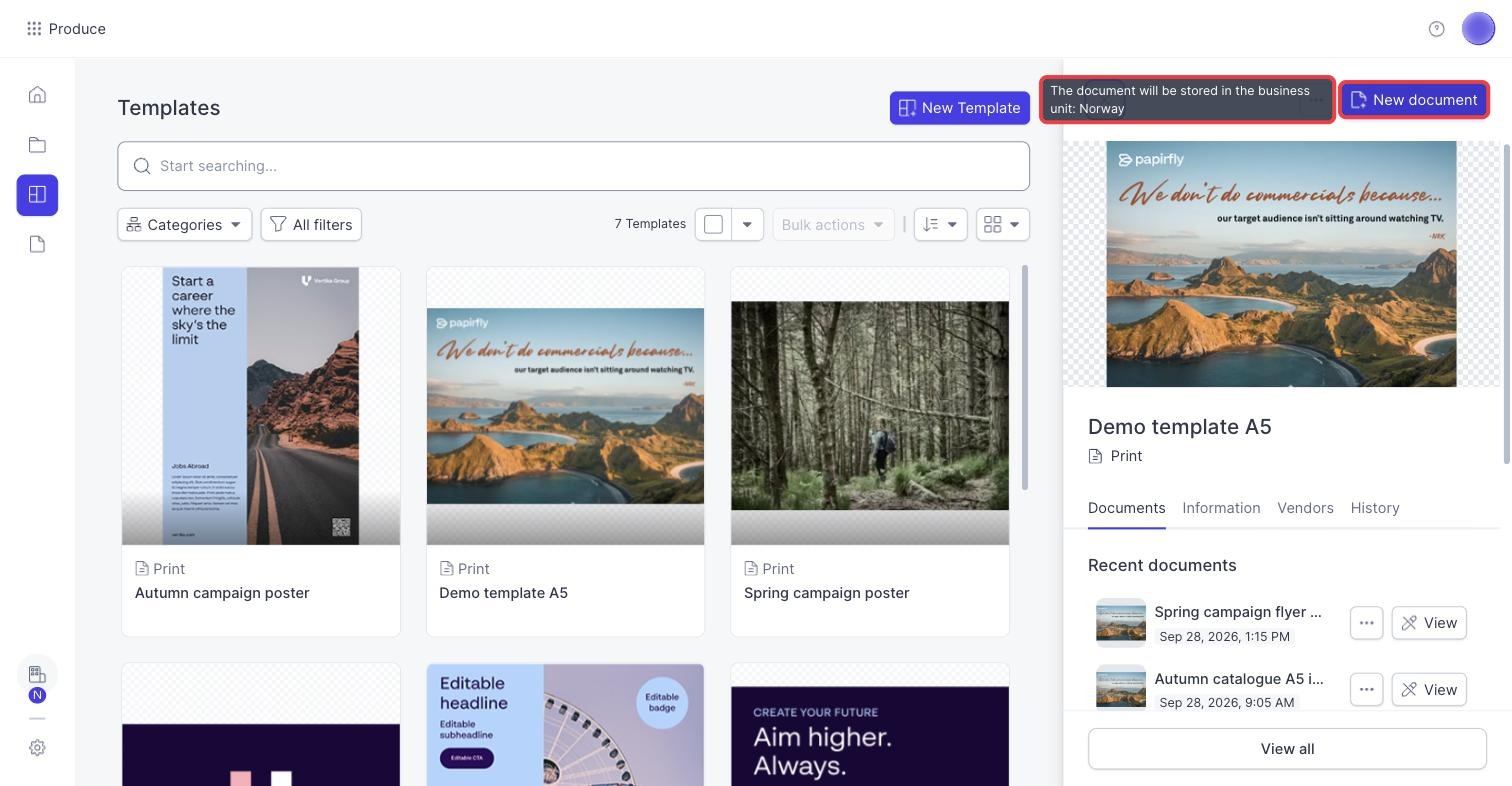The height and width of the screenshot is (786, 1512).
Task: Click the Autumn catalogue A5 document thumbnail
Action: point(1121,688)
